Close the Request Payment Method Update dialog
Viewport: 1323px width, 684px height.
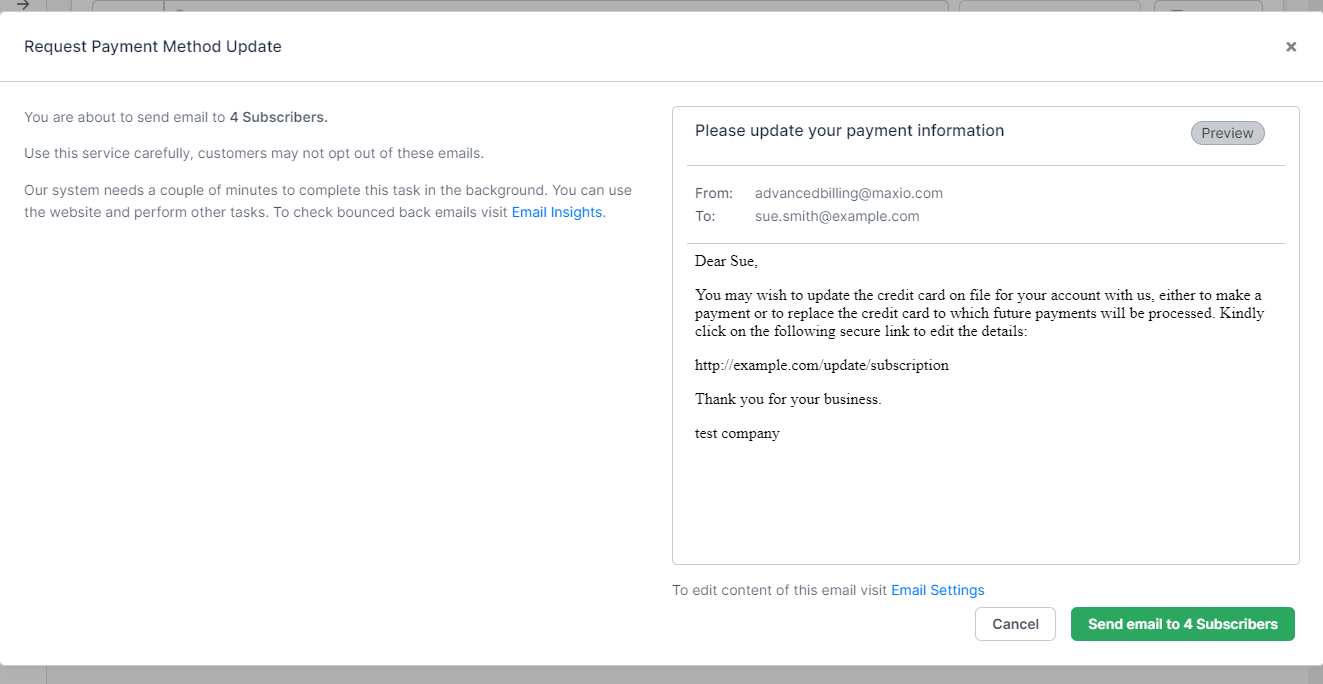tap(1291, 47)
